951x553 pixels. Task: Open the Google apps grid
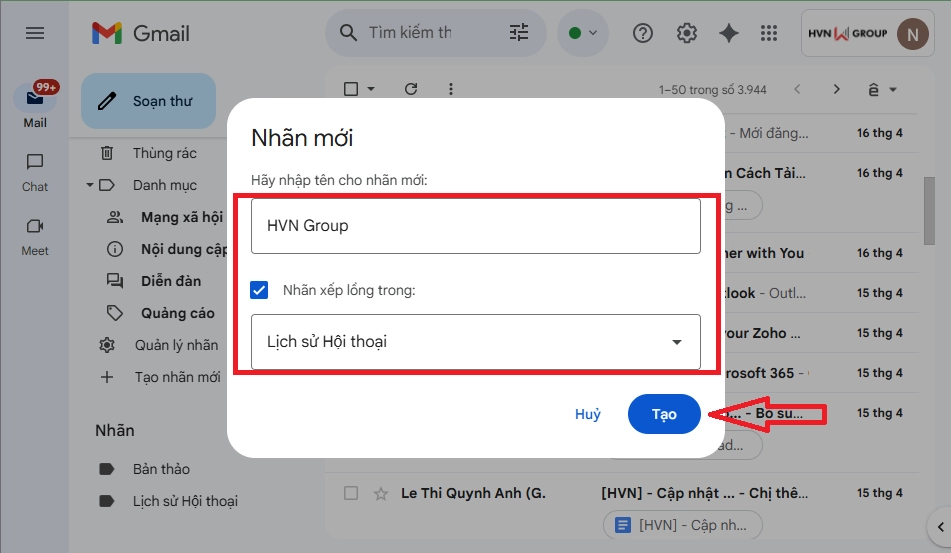point(769,33)
